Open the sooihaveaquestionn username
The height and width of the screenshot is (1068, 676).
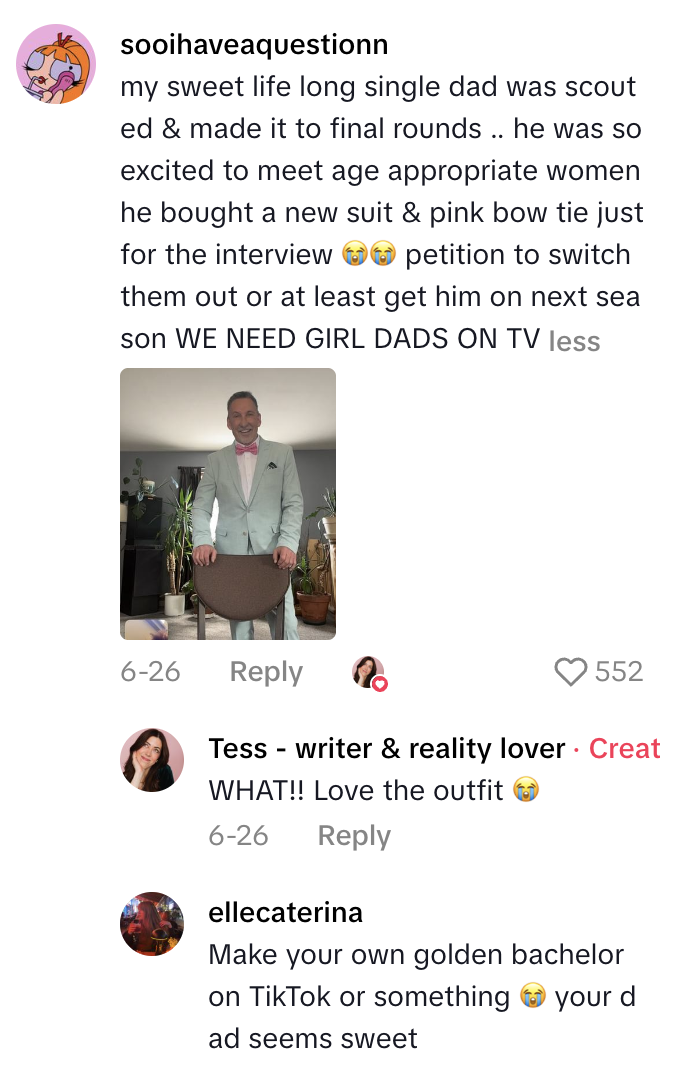pos(254,45)
